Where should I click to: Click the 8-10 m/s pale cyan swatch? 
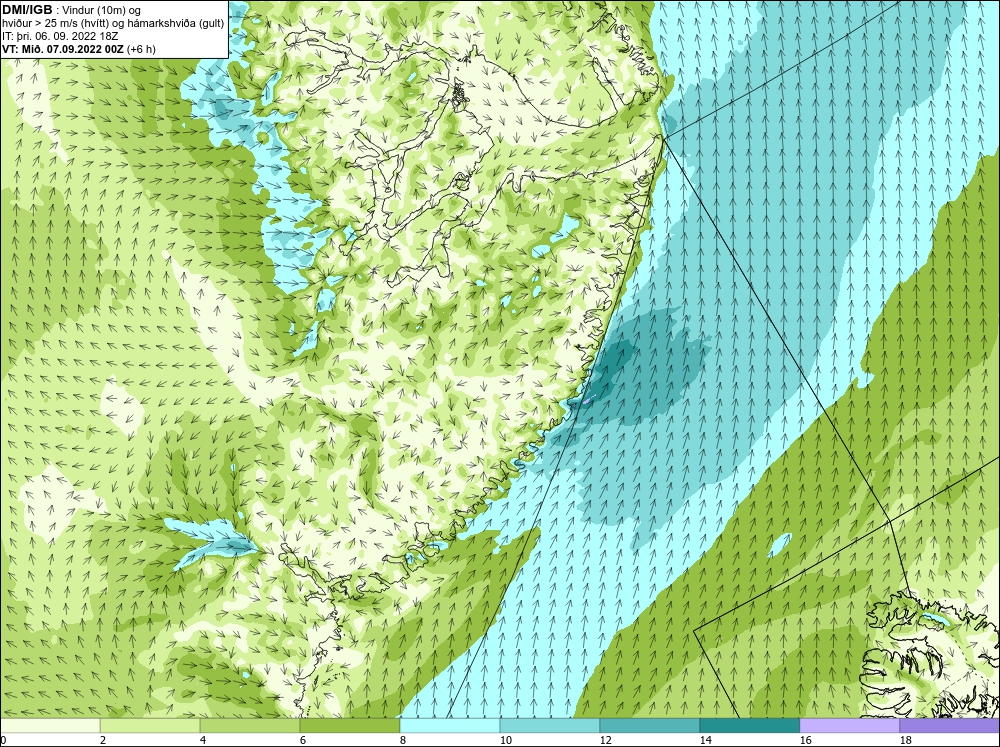pyautogui.click(x=450, y=726)
